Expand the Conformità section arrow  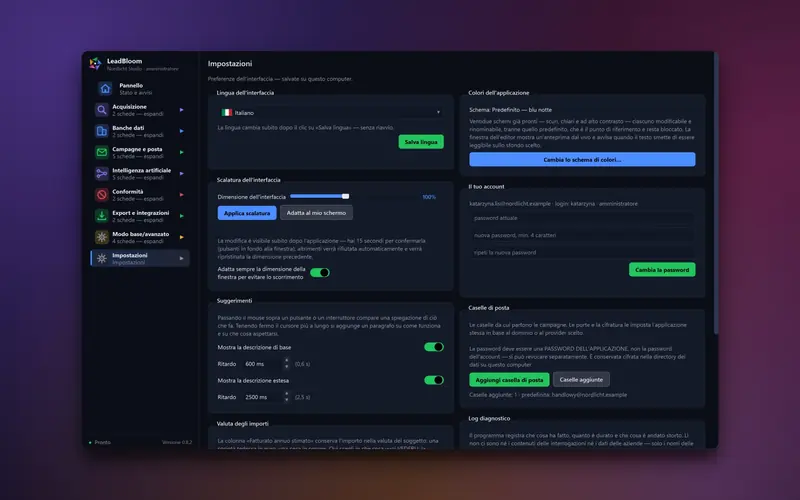click(182, 195)
